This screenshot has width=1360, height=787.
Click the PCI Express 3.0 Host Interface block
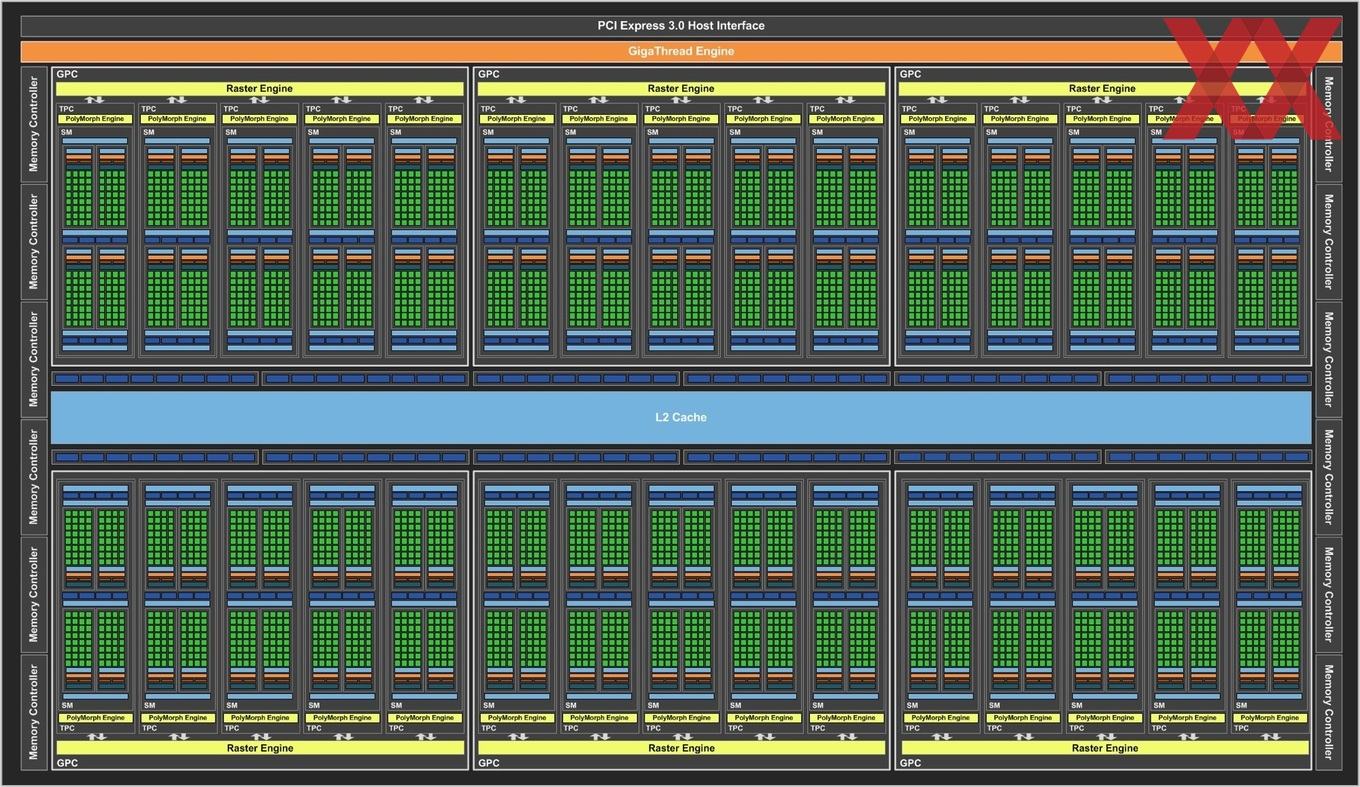click(680, 26)
